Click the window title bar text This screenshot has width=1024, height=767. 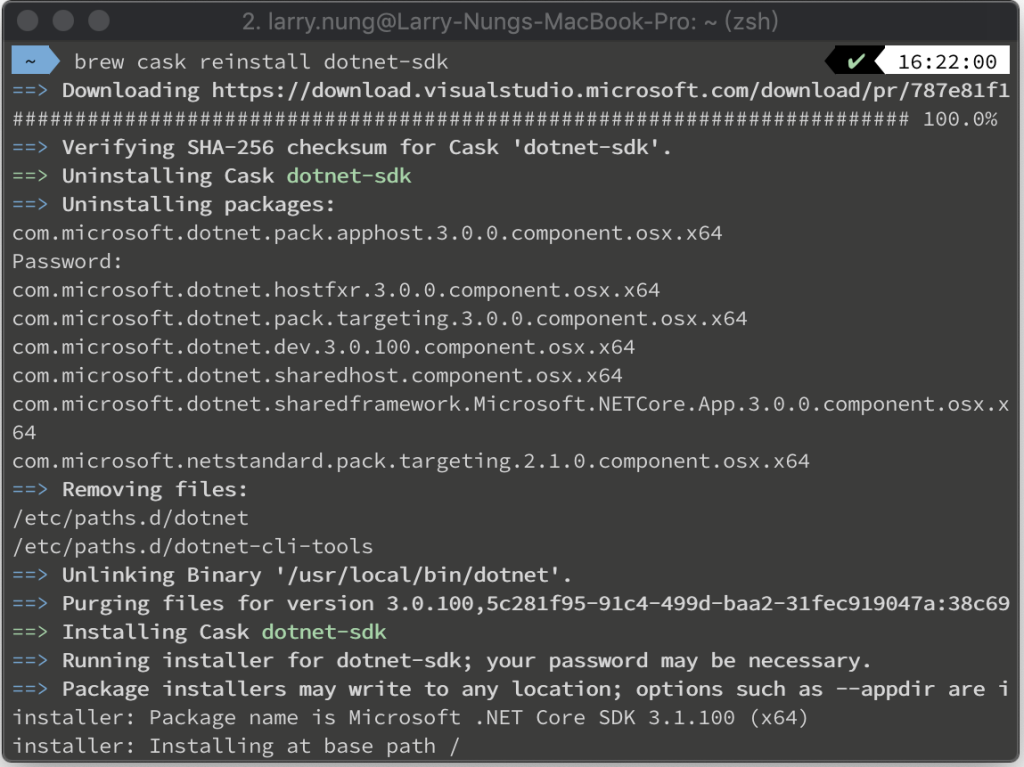[x=510, y=22]
